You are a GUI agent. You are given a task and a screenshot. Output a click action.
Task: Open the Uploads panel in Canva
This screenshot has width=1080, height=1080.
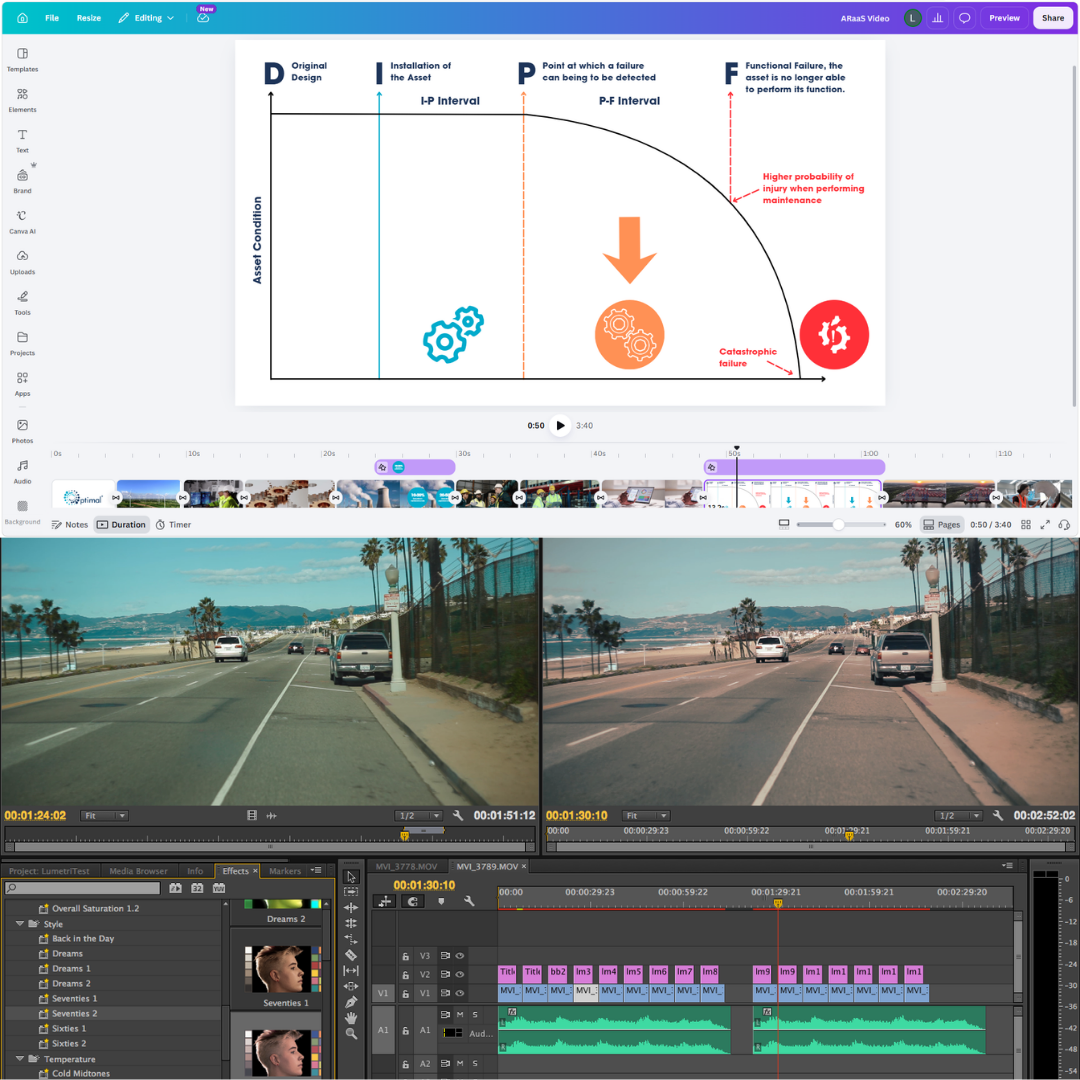click(22, 262)
